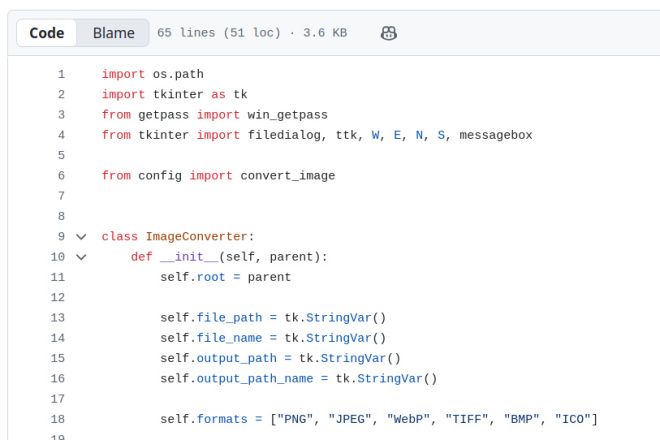
Task: Click the 'convert_image' symbol
Action: 288,176
